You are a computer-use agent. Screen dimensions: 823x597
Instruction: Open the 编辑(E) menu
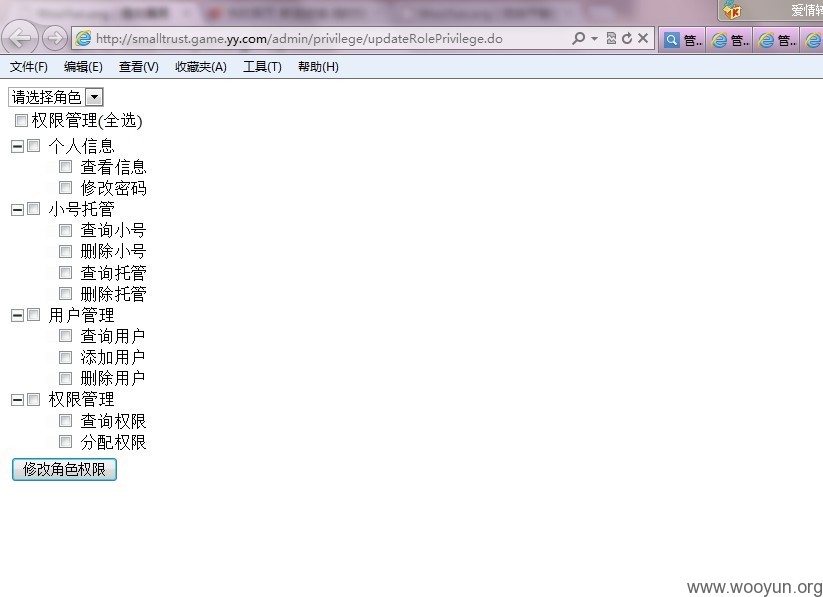pos(83,67)
